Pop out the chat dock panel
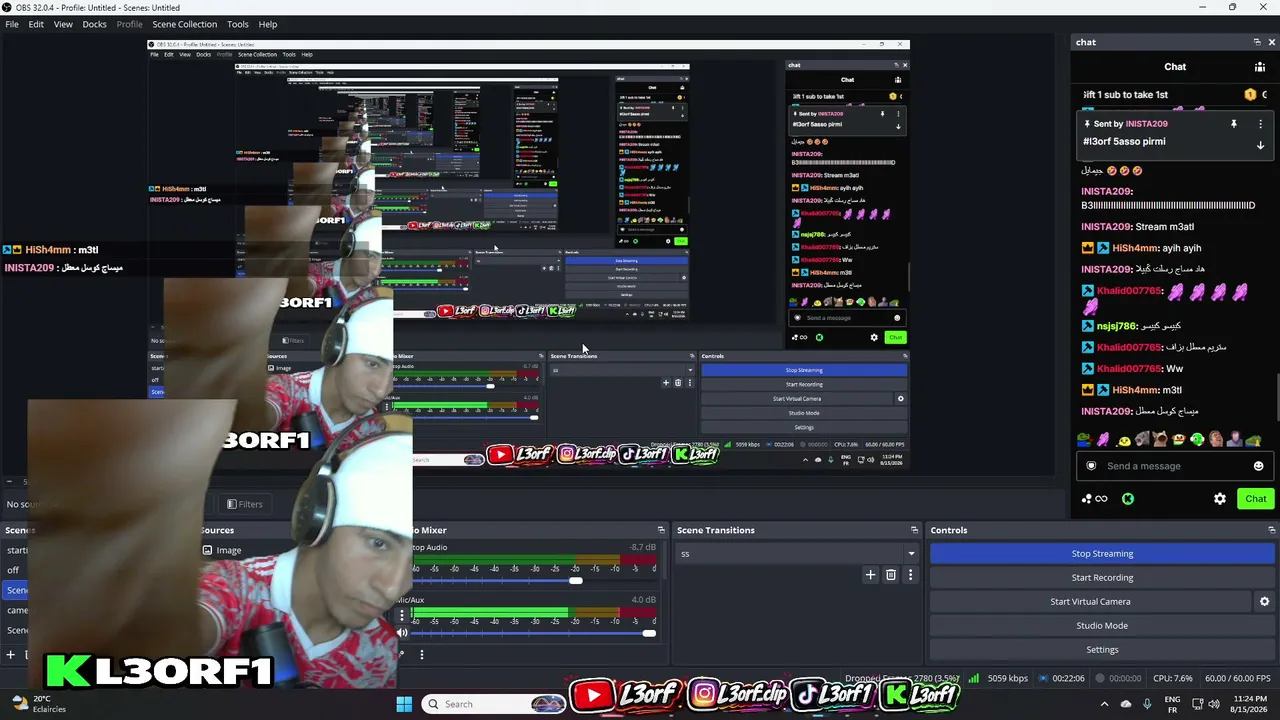 point(1257,42)
